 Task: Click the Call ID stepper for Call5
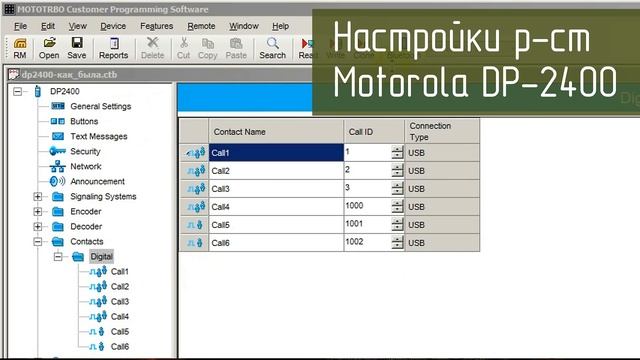(x=397, y=224)
